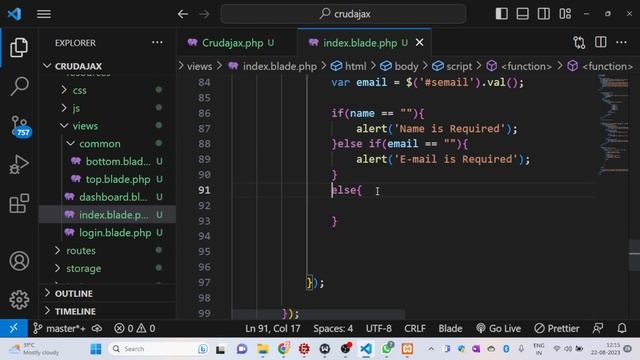Click line number 91 in gutter

click(x=204, y=190)
